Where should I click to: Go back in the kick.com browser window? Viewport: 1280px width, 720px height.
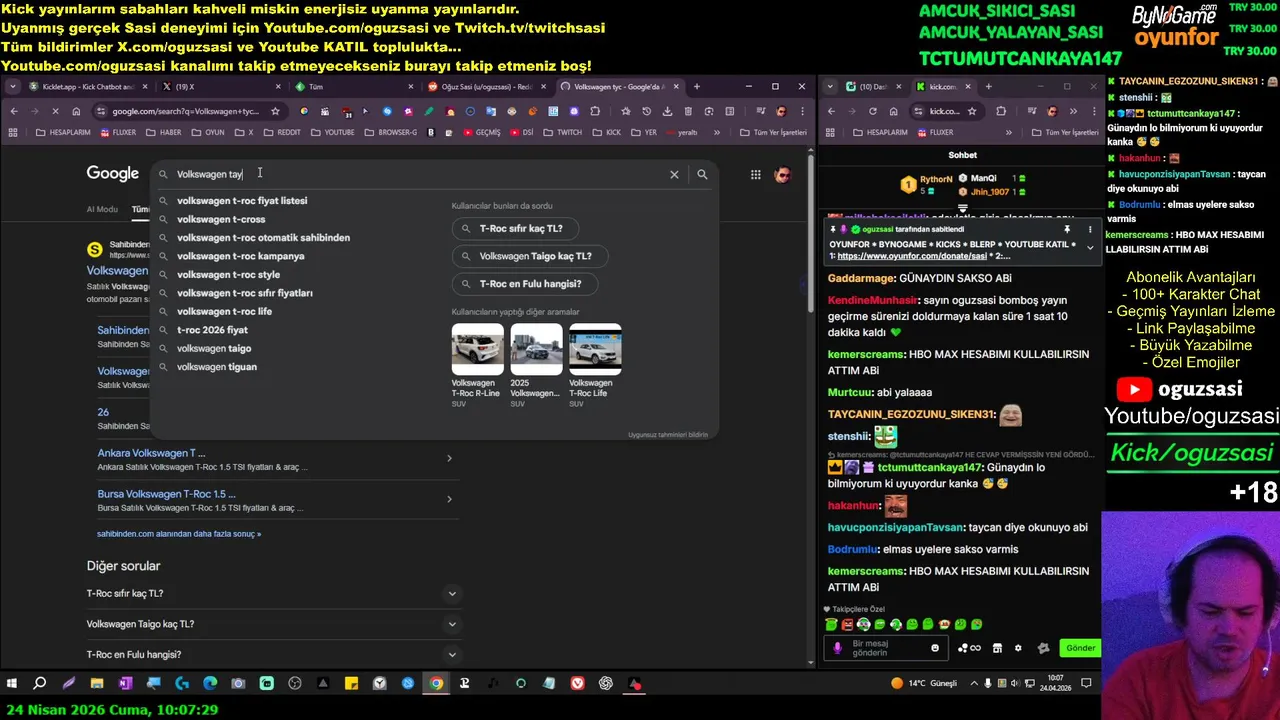[x=831, y=111]
